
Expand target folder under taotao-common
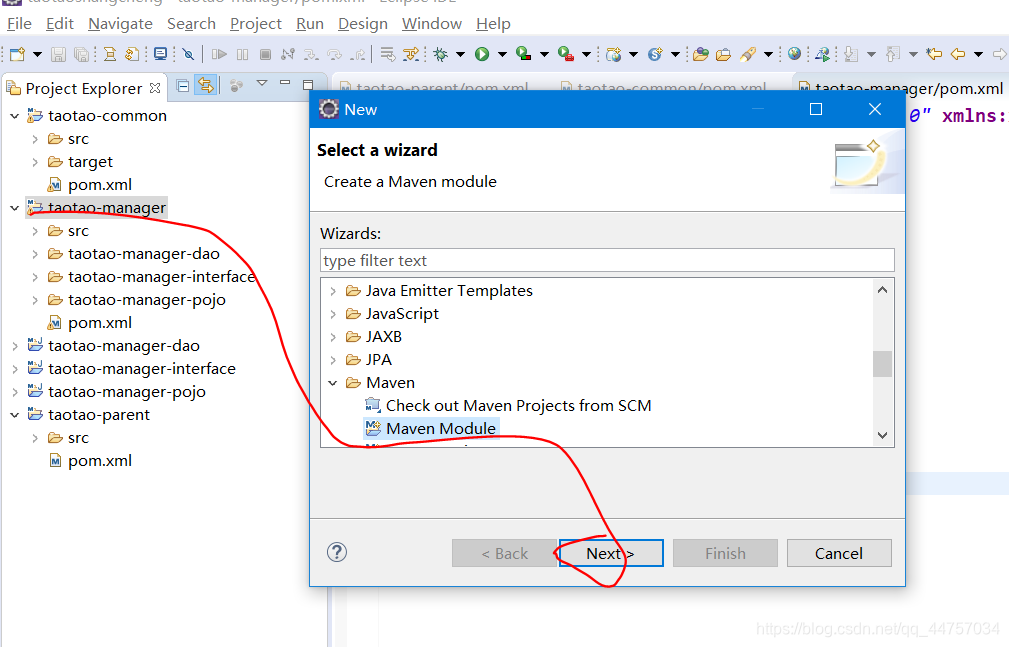pyautogui.click(x=35, y=162)
